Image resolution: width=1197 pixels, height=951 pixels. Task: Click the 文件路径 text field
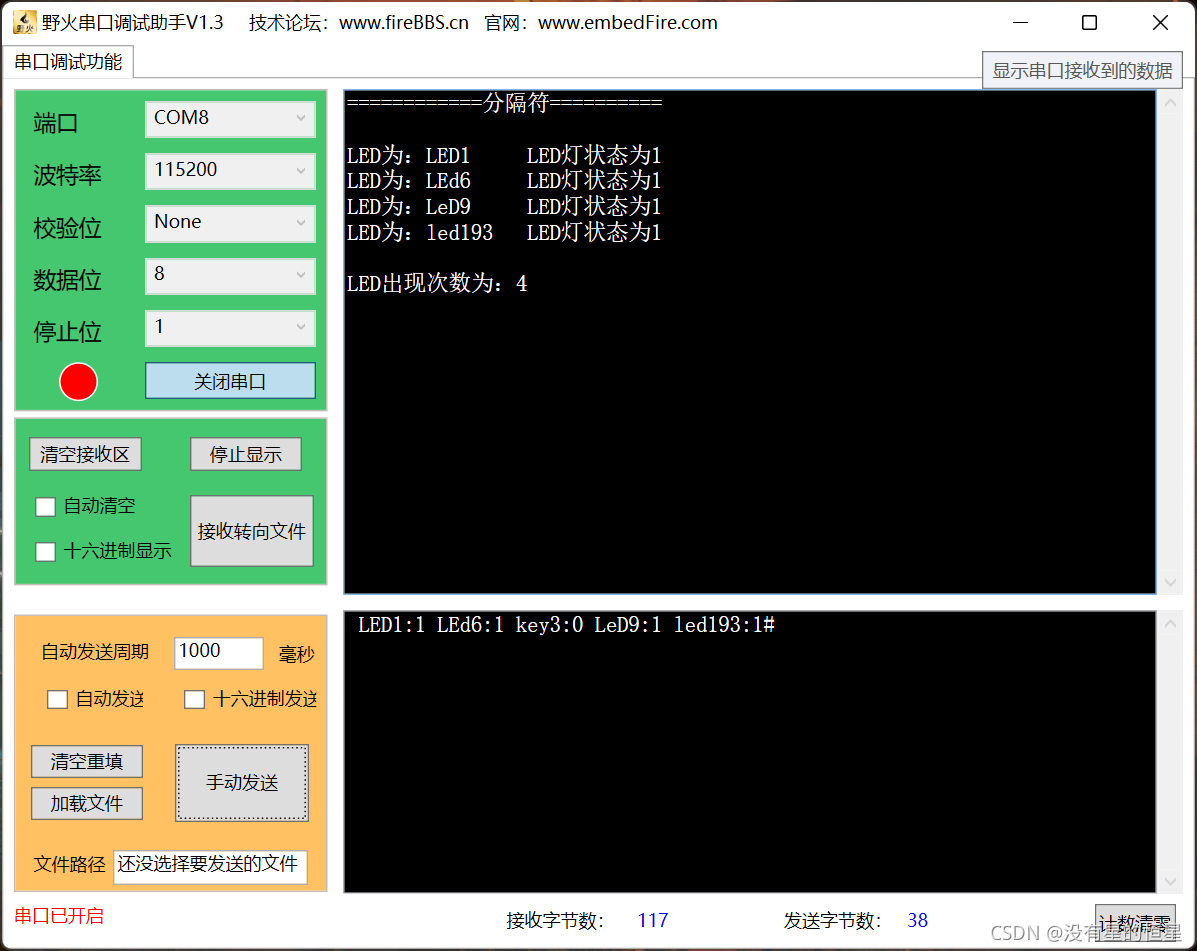click(210, 866)
